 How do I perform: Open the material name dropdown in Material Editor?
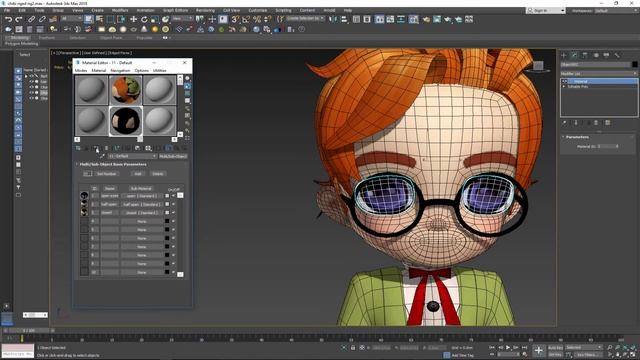click(132, 156)
